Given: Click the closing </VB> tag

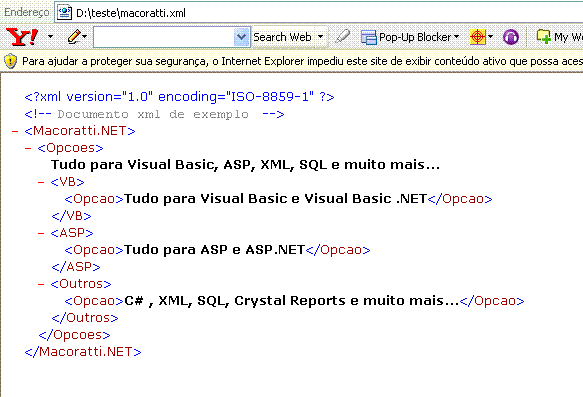Looking at the screenshot, I should pos(71,216).
